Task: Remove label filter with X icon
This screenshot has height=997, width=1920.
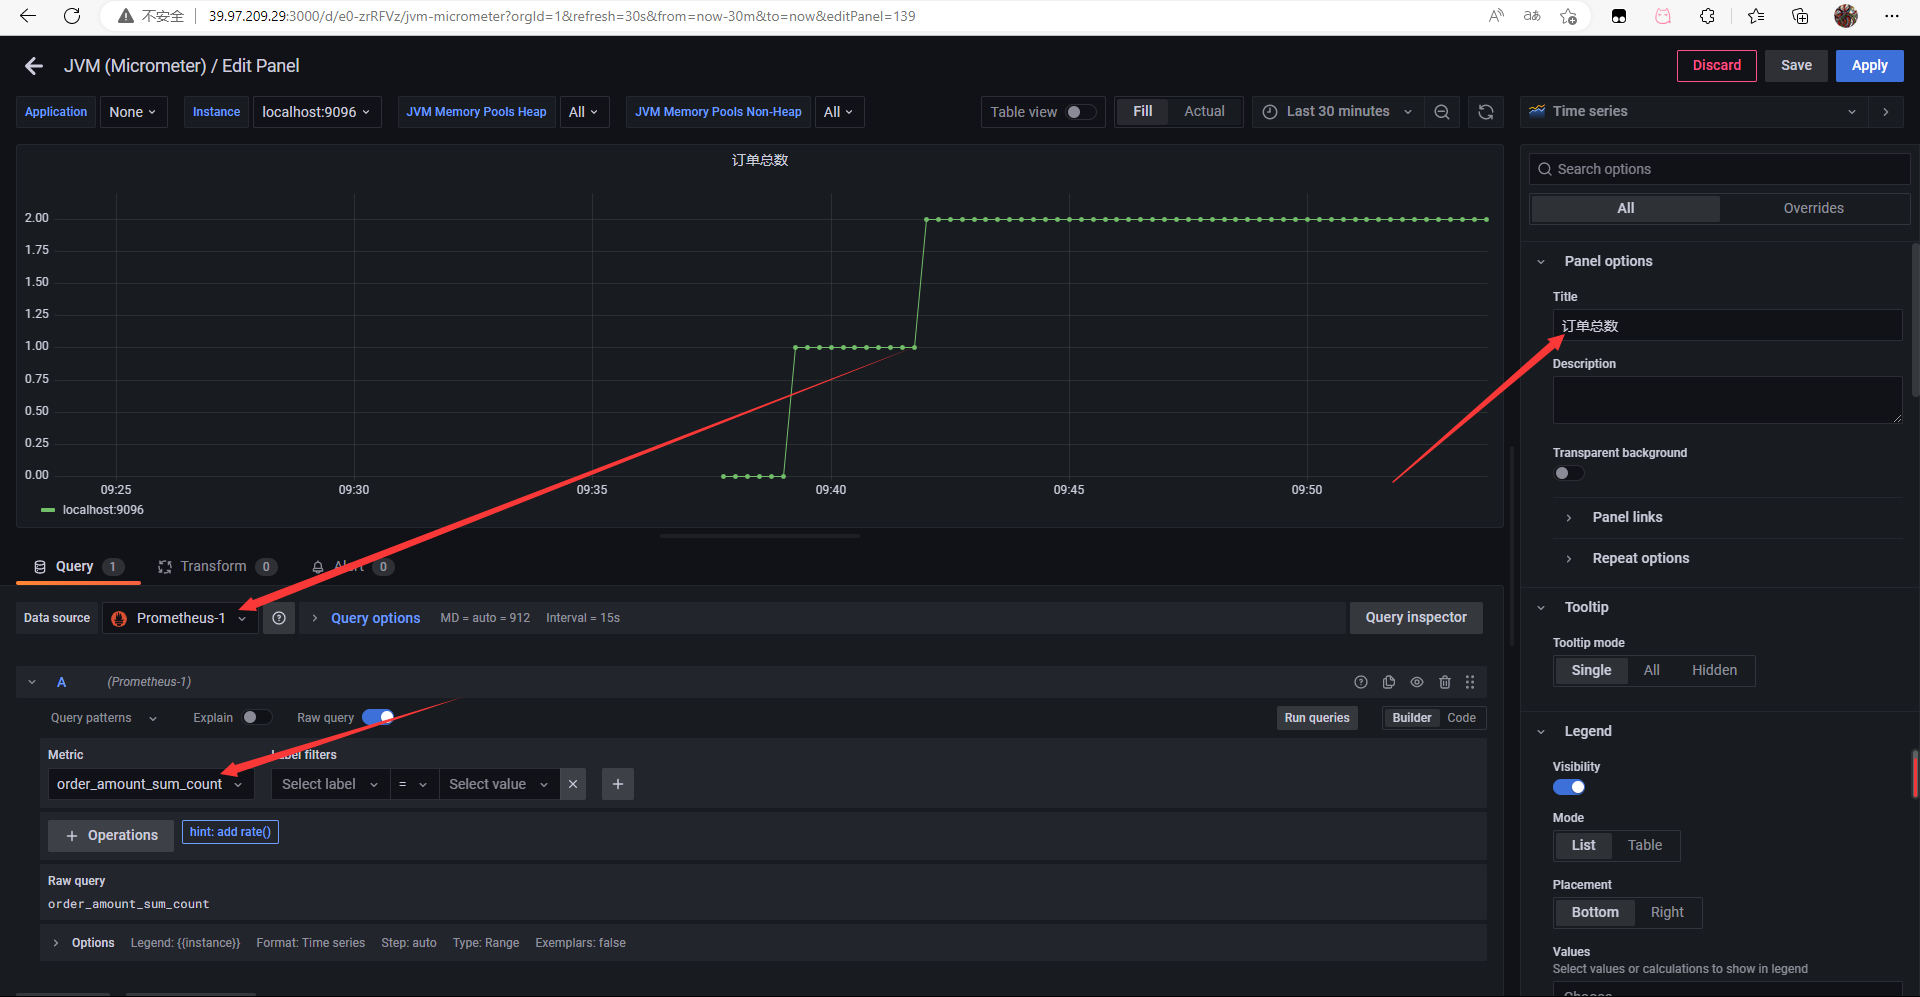Action: (573, 784)
